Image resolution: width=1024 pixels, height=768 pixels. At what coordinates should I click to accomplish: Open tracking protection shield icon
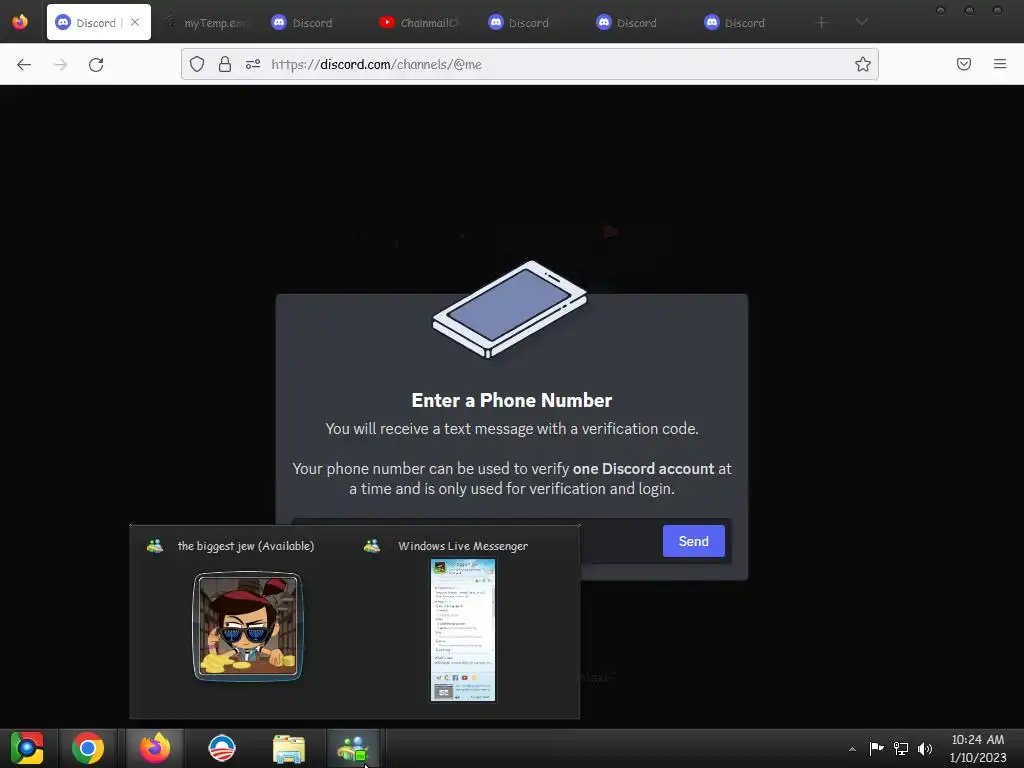197,64
